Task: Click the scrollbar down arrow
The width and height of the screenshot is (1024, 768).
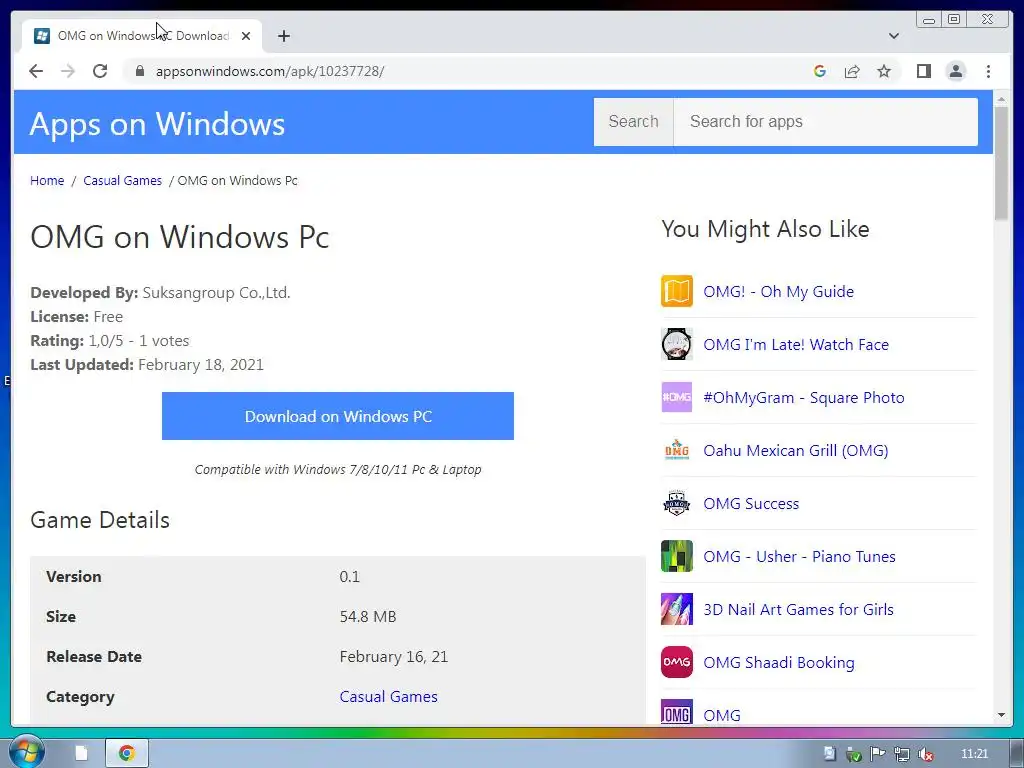Action: point(1001,714)
